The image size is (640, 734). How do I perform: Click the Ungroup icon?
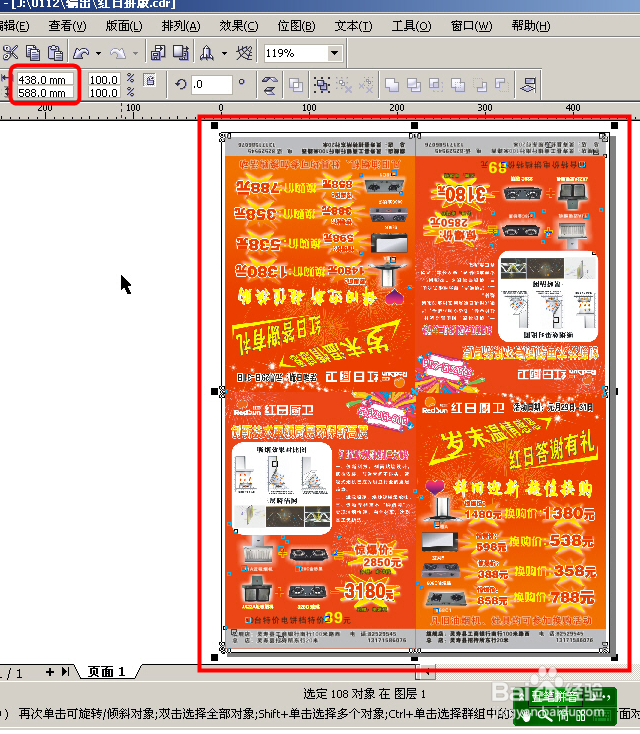point(345,85)
